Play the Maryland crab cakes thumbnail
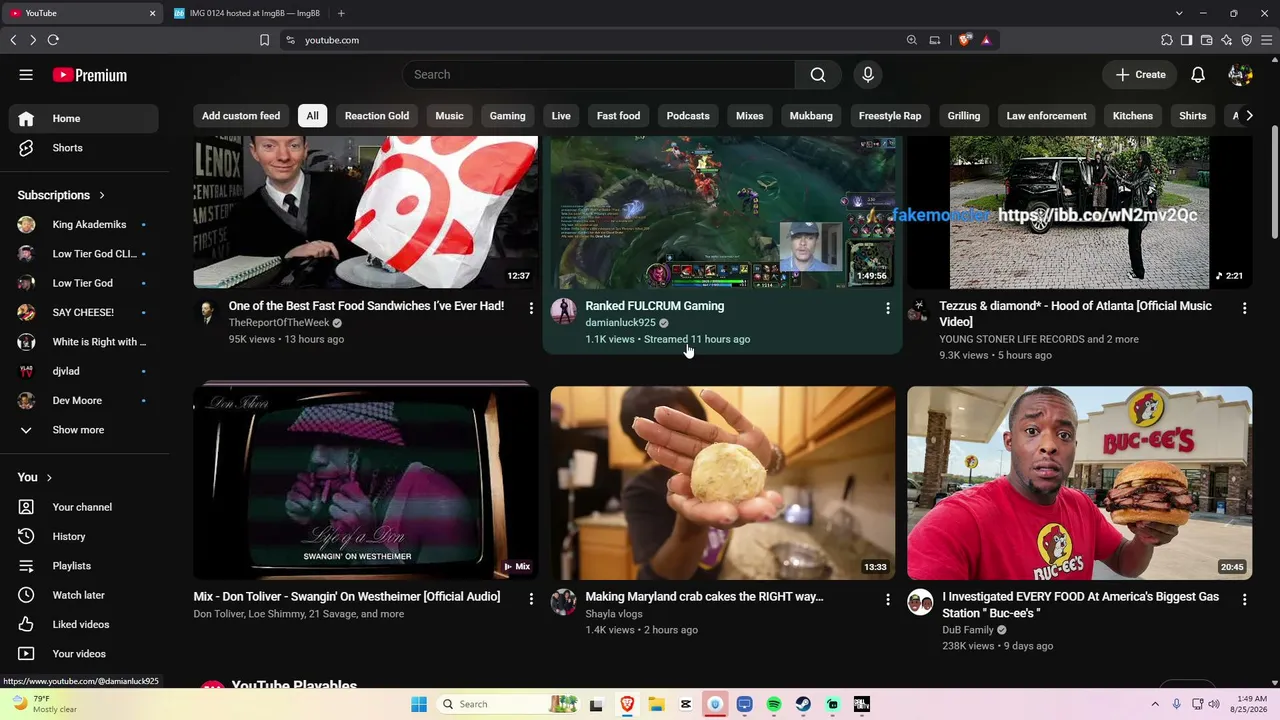 [x=723, y=483]
